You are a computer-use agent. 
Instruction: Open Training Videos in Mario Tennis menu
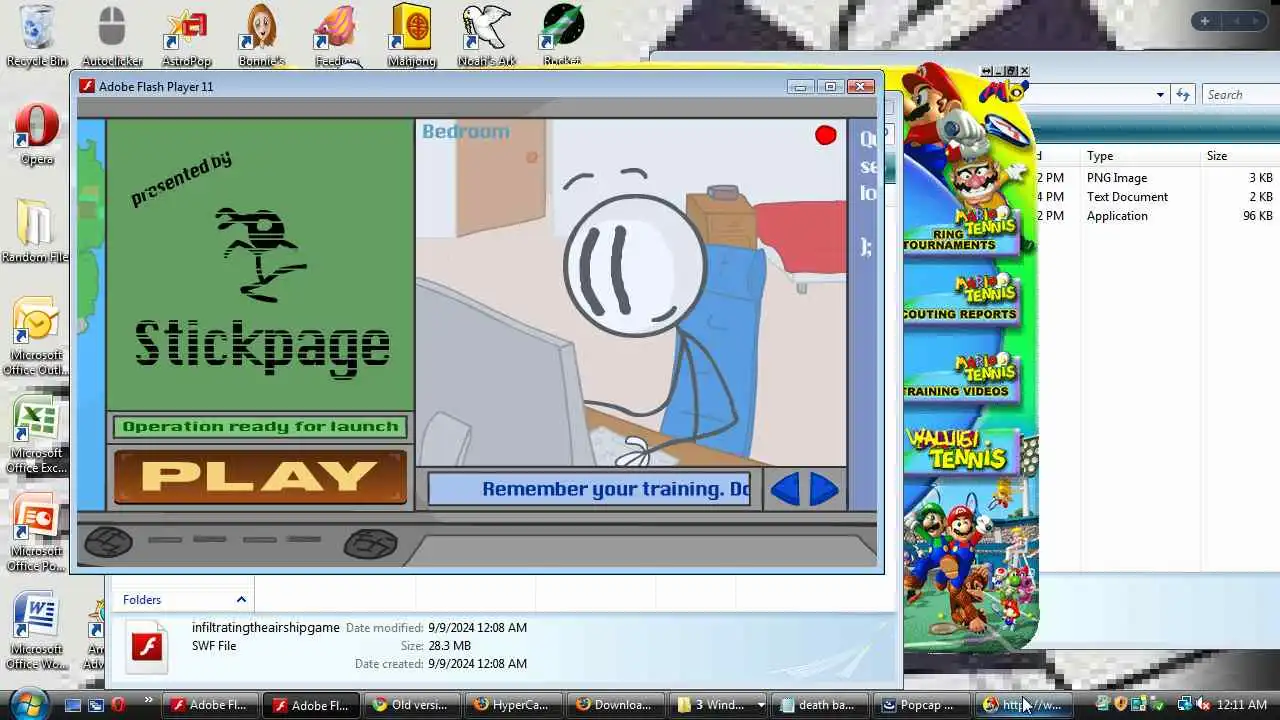click(x=962, y=377)
